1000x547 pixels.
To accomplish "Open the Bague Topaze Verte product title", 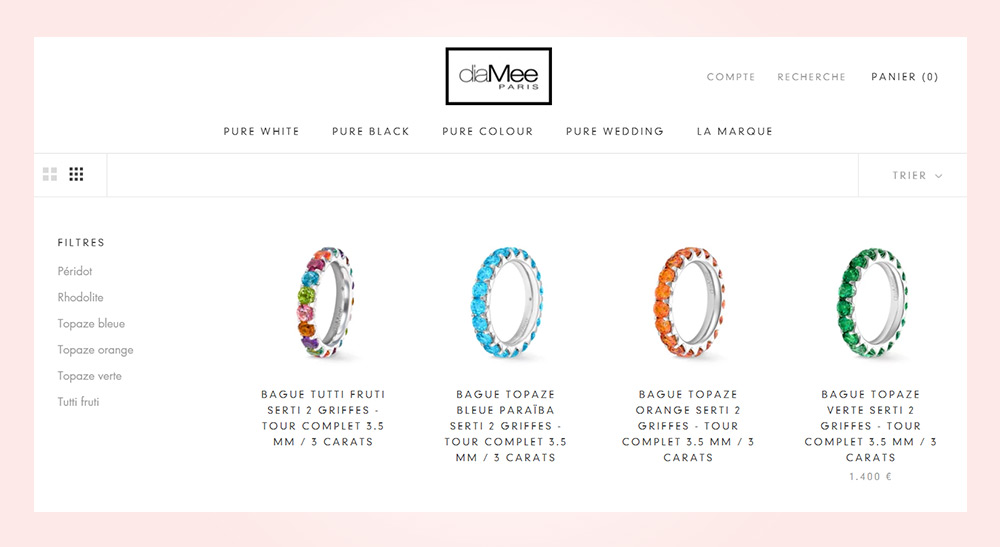I will pyautogui.click(x=871, y=426).
